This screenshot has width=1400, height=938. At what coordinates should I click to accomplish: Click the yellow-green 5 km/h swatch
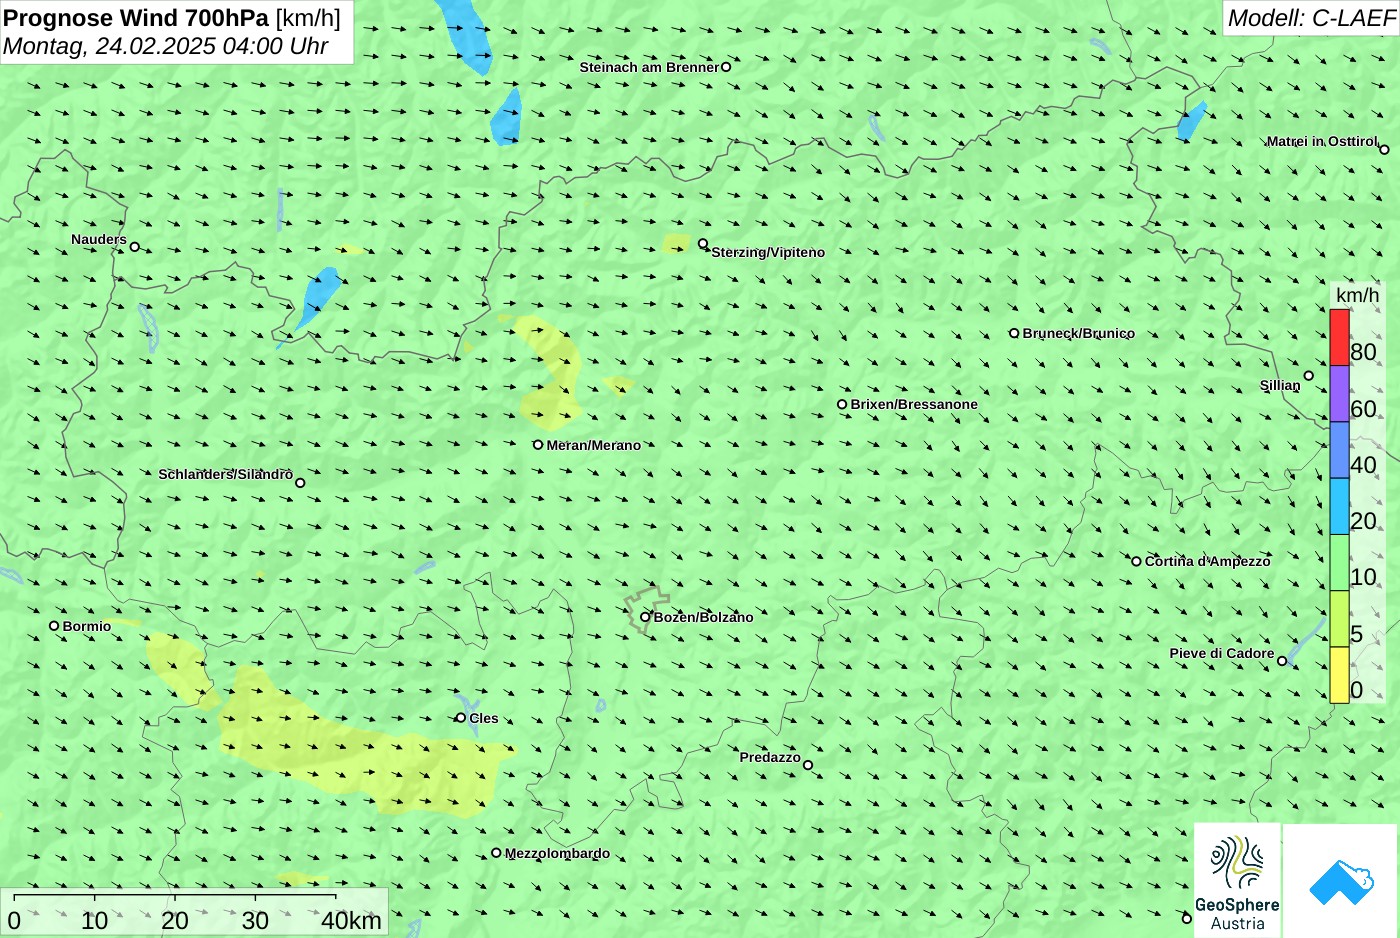(1339, 619)
